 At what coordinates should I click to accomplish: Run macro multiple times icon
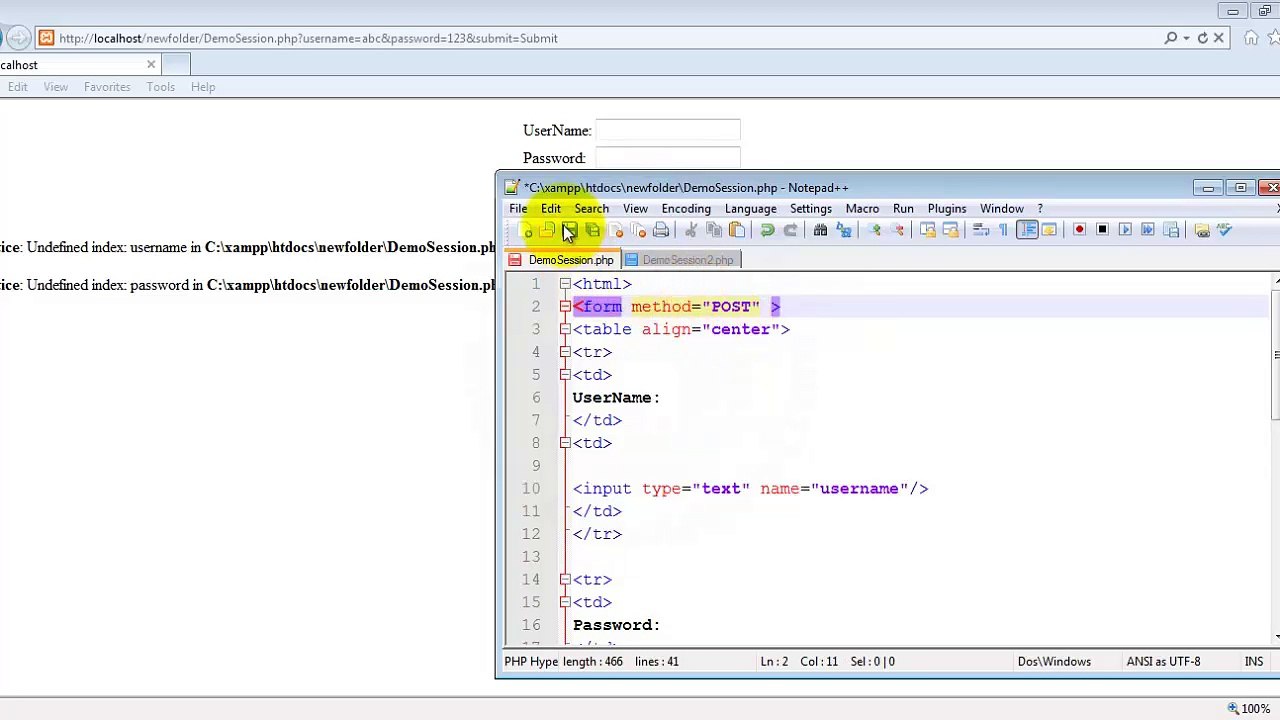click(1148, 230)
